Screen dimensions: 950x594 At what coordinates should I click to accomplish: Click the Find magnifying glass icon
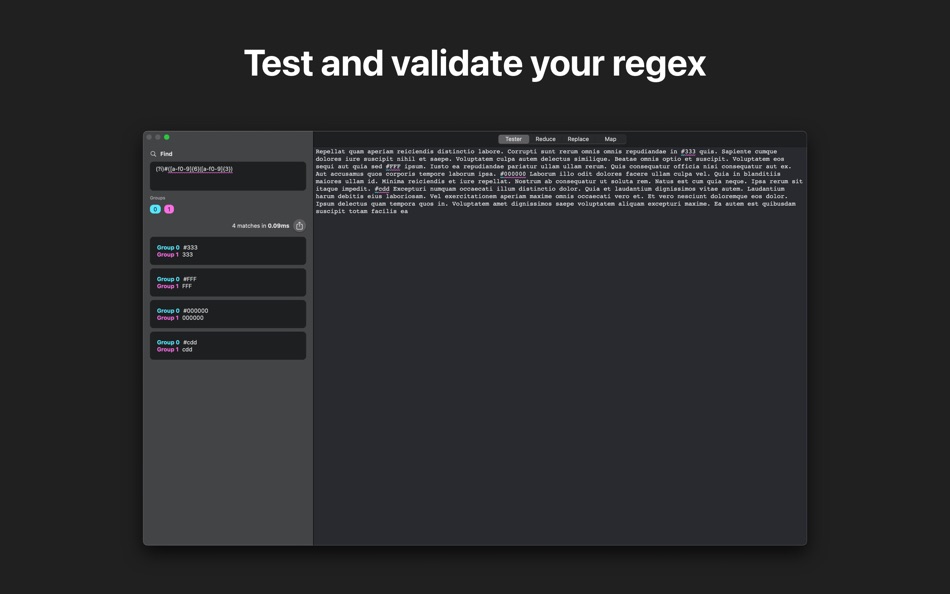point(155,154)
